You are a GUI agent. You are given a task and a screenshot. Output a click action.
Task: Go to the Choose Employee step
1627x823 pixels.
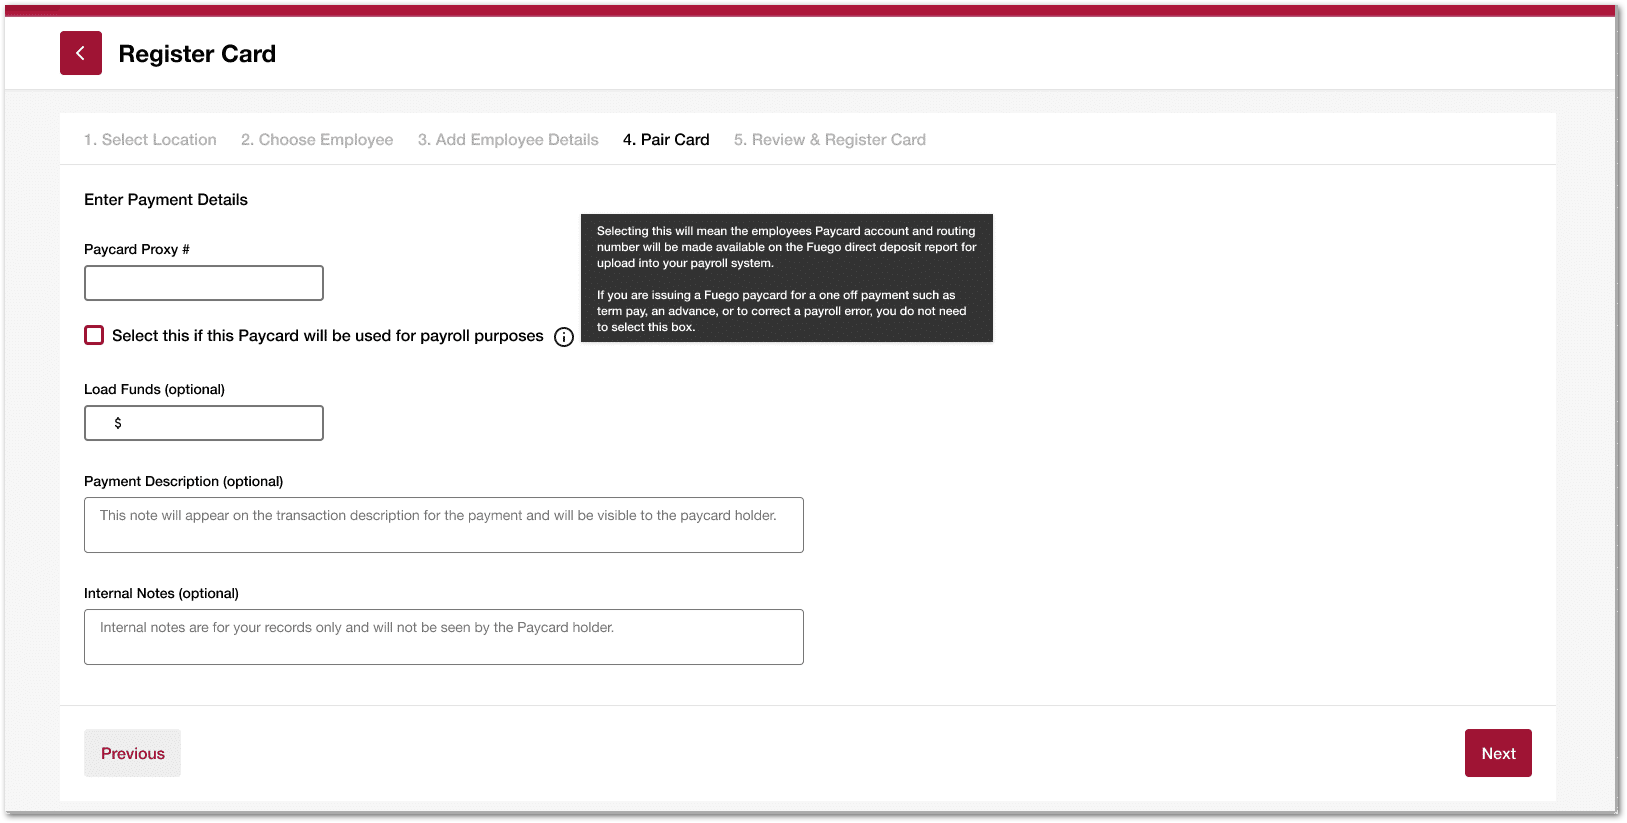coord(317,140)
